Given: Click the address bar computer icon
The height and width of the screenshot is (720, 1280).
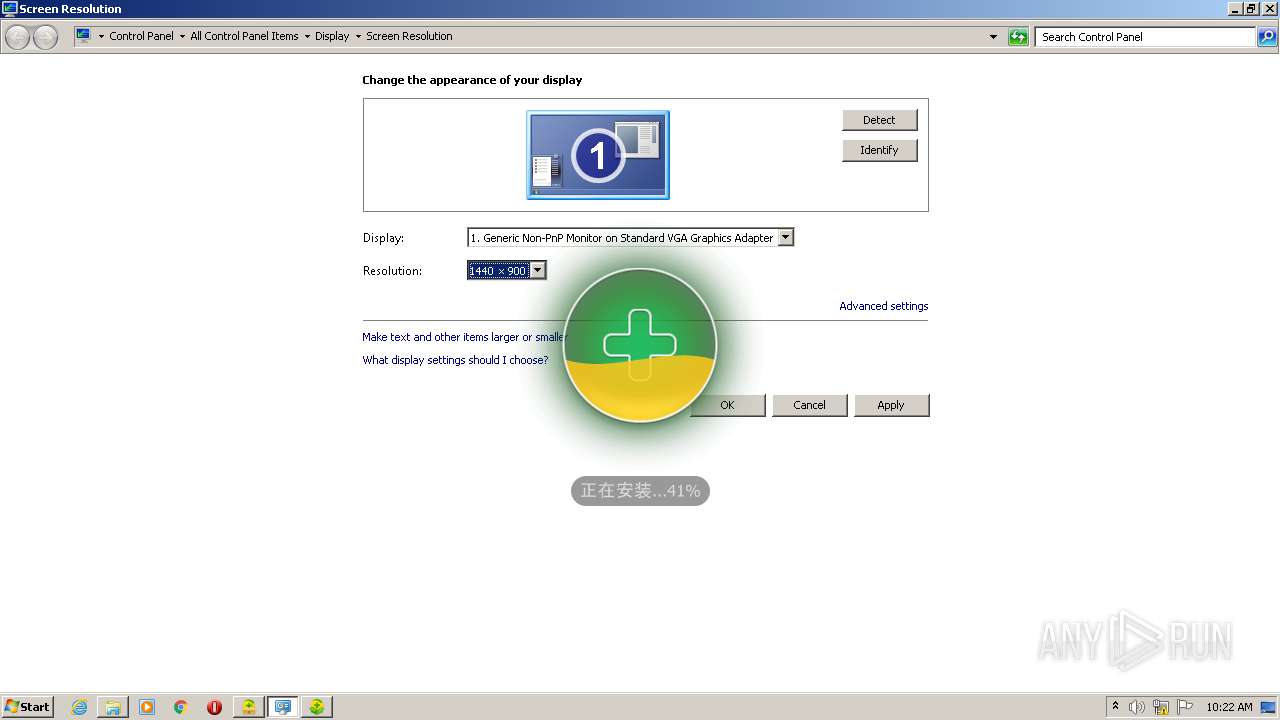Looking at the screenshot, I should coord(83,36).
